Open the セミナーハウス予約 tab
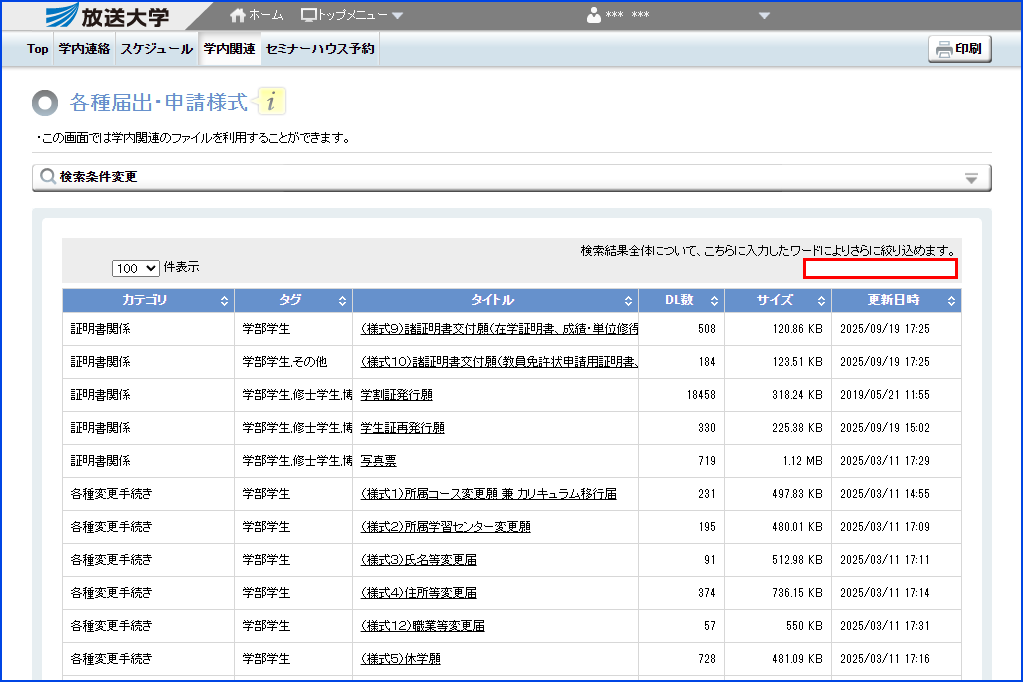The width and height of the screenshot is (1023, 682). click(x=320, y=48)
